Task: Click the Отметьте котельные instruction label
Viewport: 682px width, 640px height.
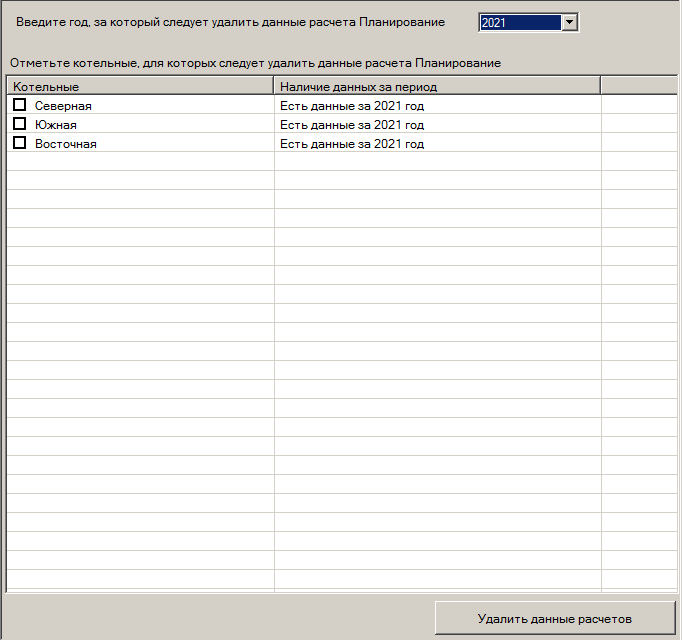Action: [254, 63]
